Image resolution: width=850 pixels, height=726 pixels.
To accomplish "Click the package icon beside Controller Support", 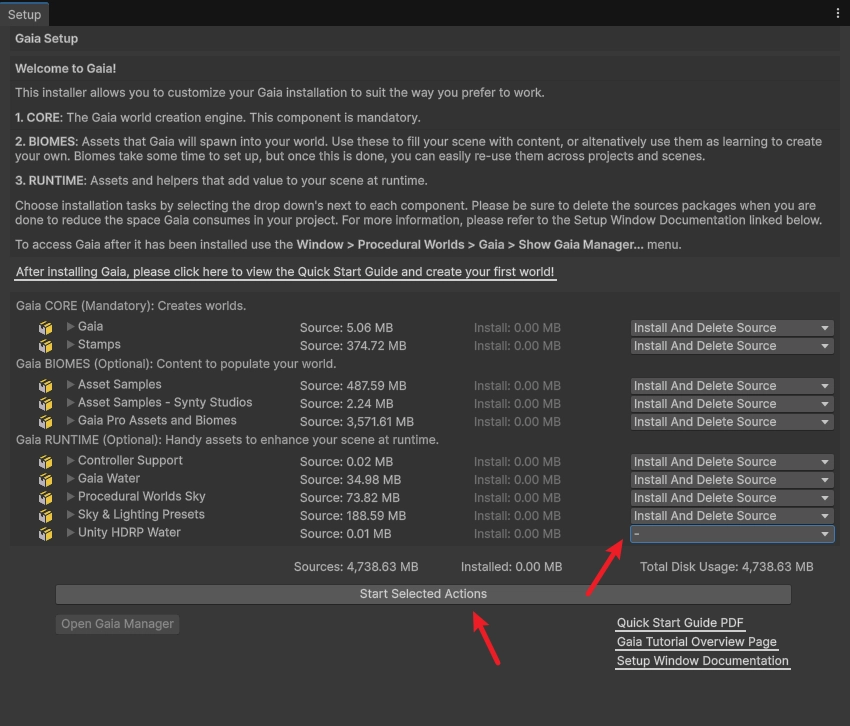I will pyautogui.click(x=46, y=461).
